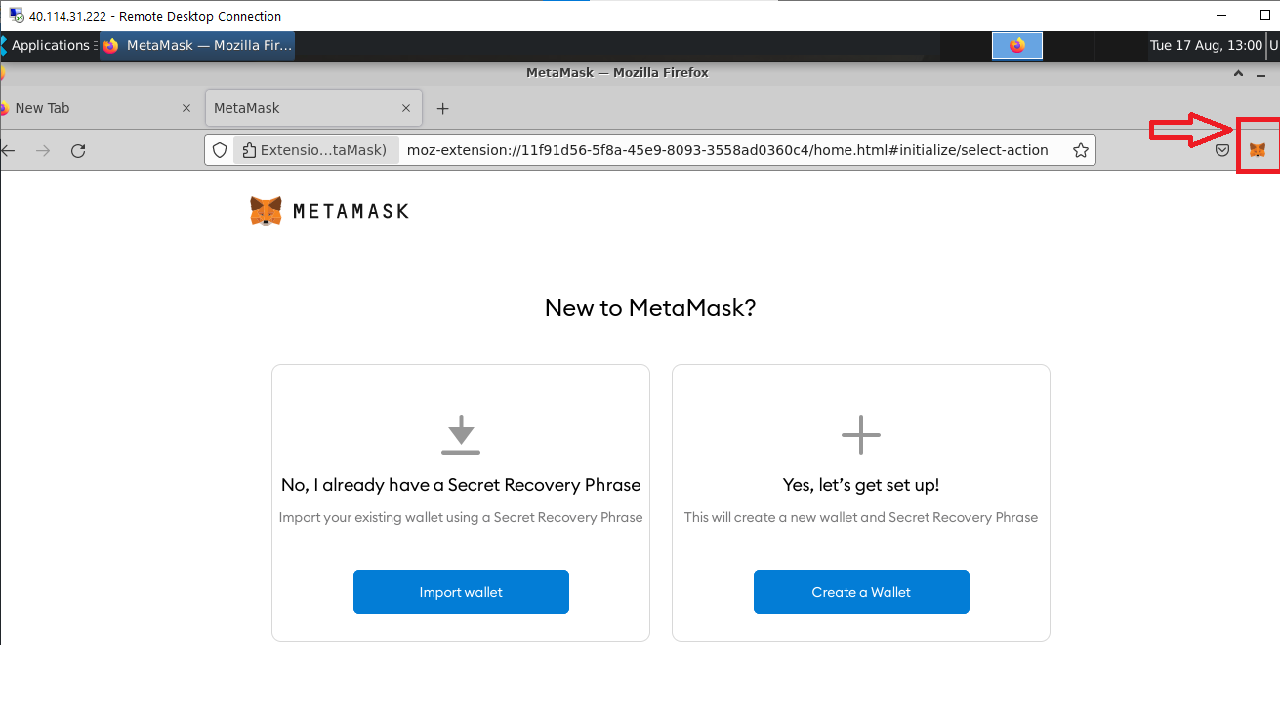Close the New Tab tab

(x=187, y=108)
